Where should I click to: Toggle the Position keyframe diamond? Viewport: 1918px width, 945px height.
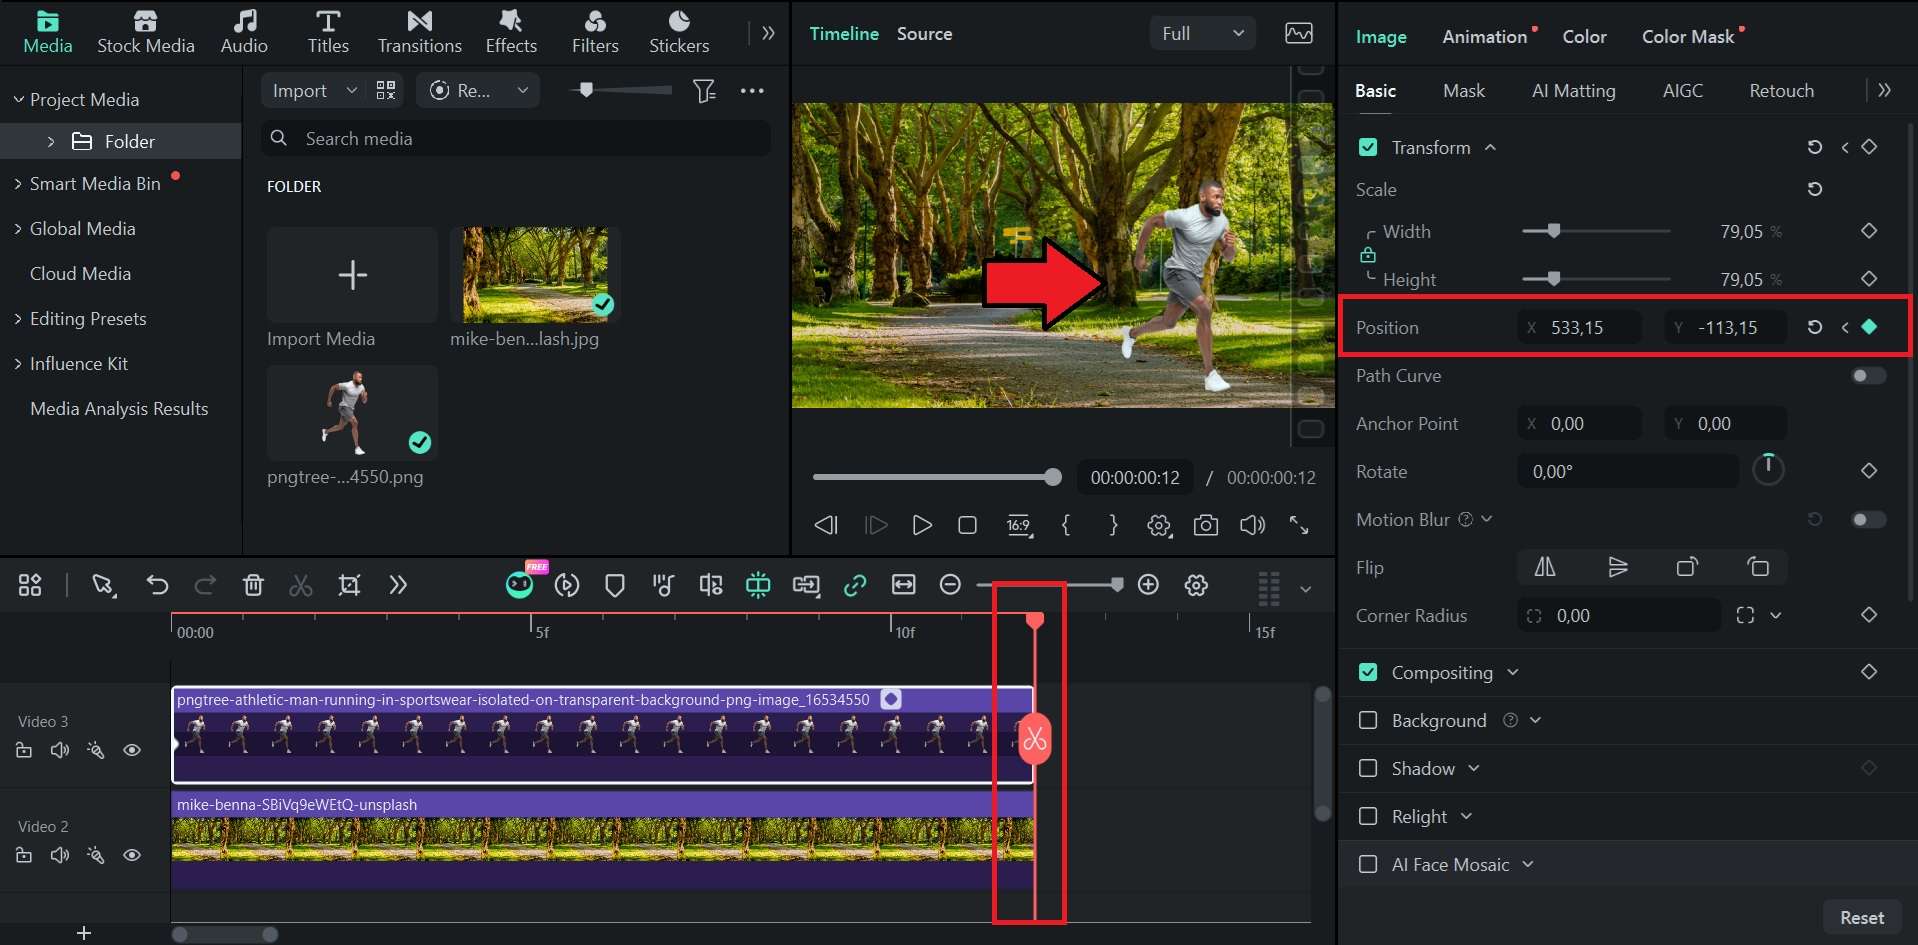pos(1869,327)
